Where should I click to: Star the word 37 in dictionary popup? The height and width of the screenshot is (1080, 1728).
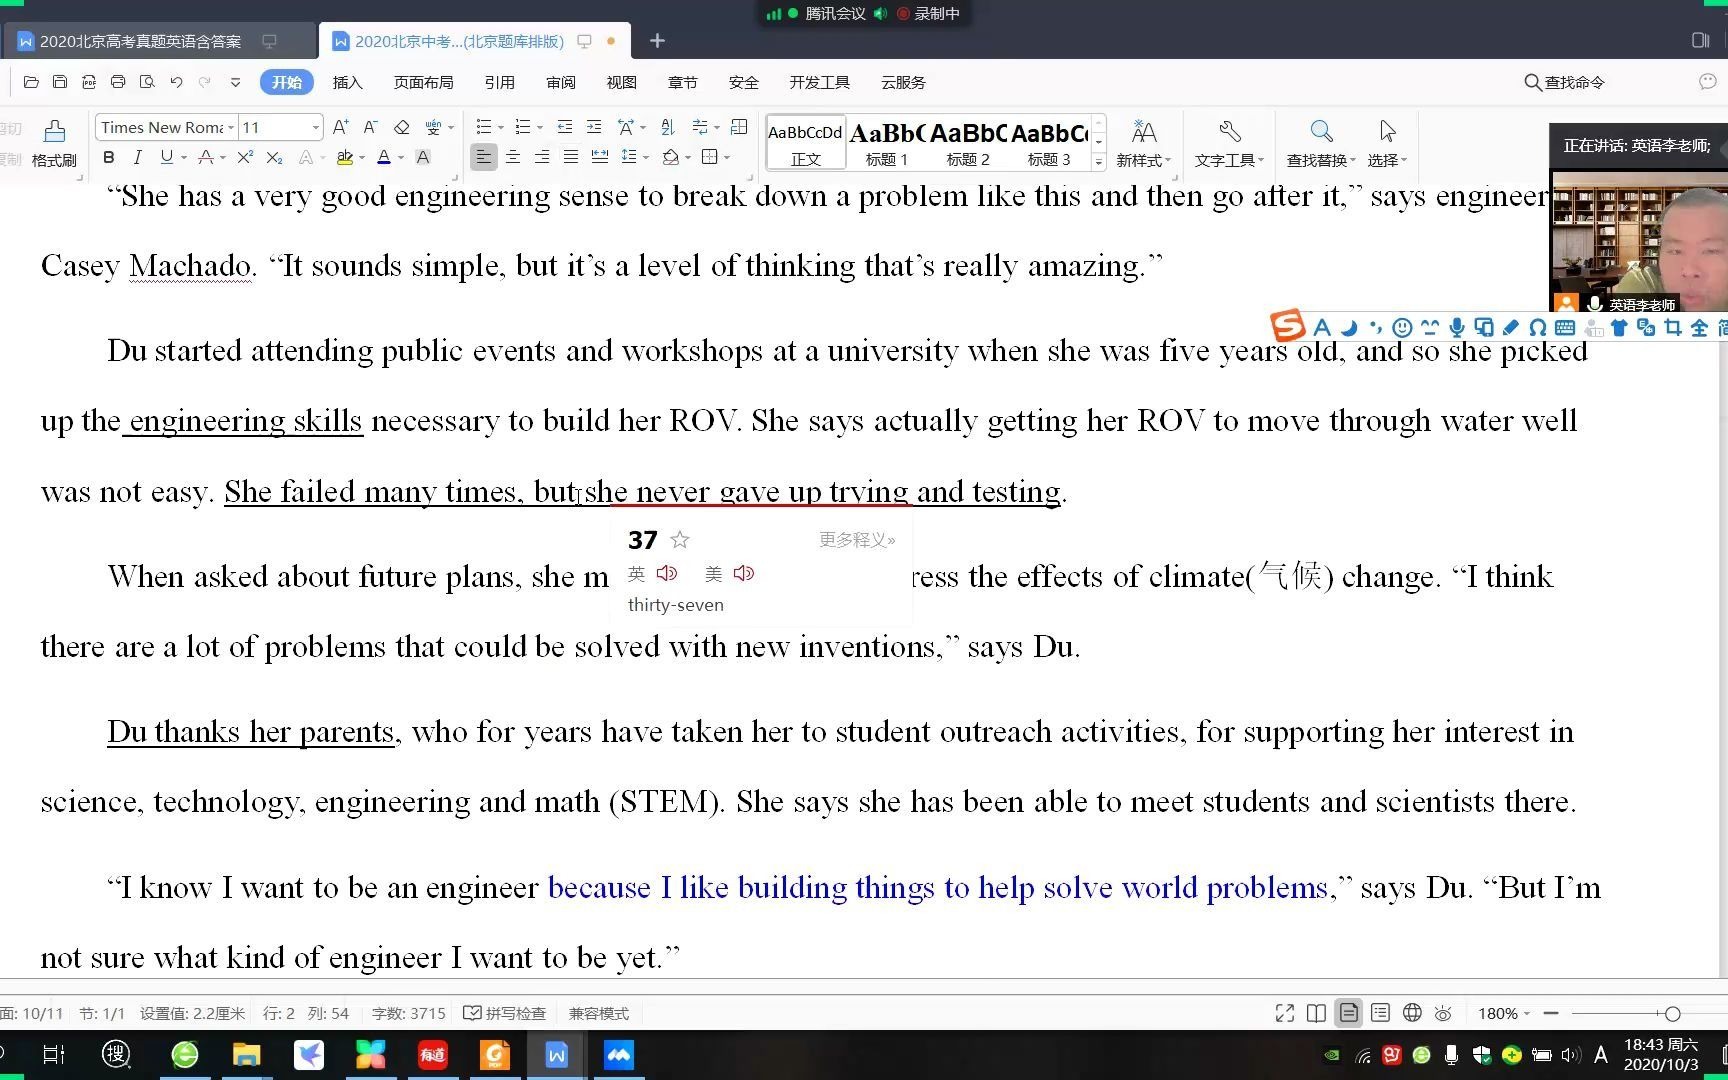[680, 540]
